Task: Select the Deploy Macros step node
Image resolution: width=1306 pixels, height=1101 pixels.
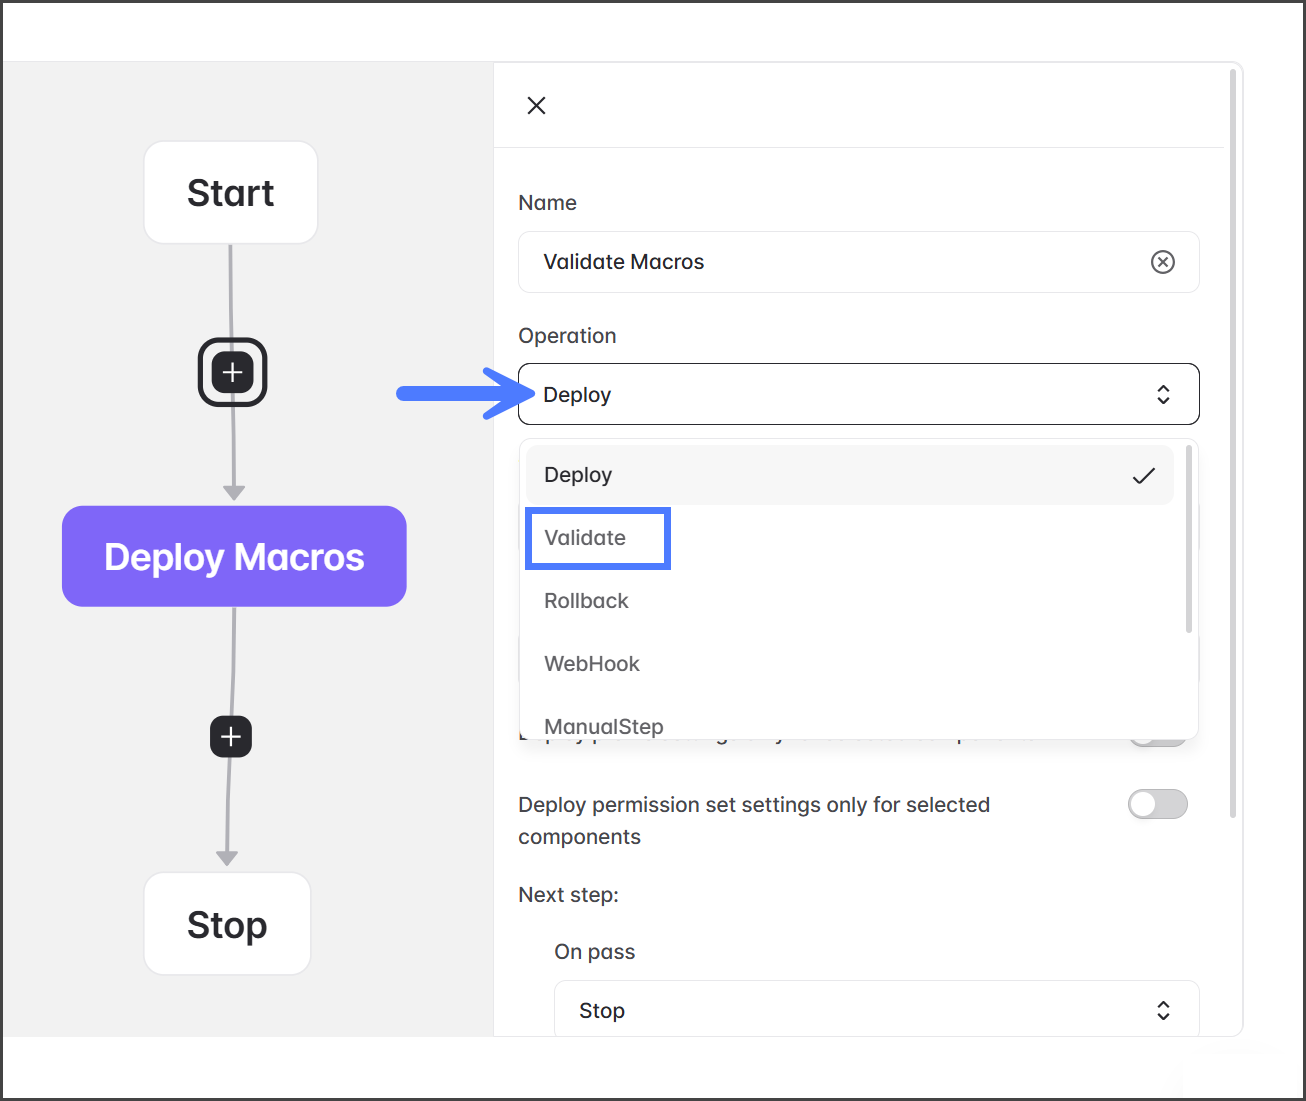Action: [x=234, y=557]
